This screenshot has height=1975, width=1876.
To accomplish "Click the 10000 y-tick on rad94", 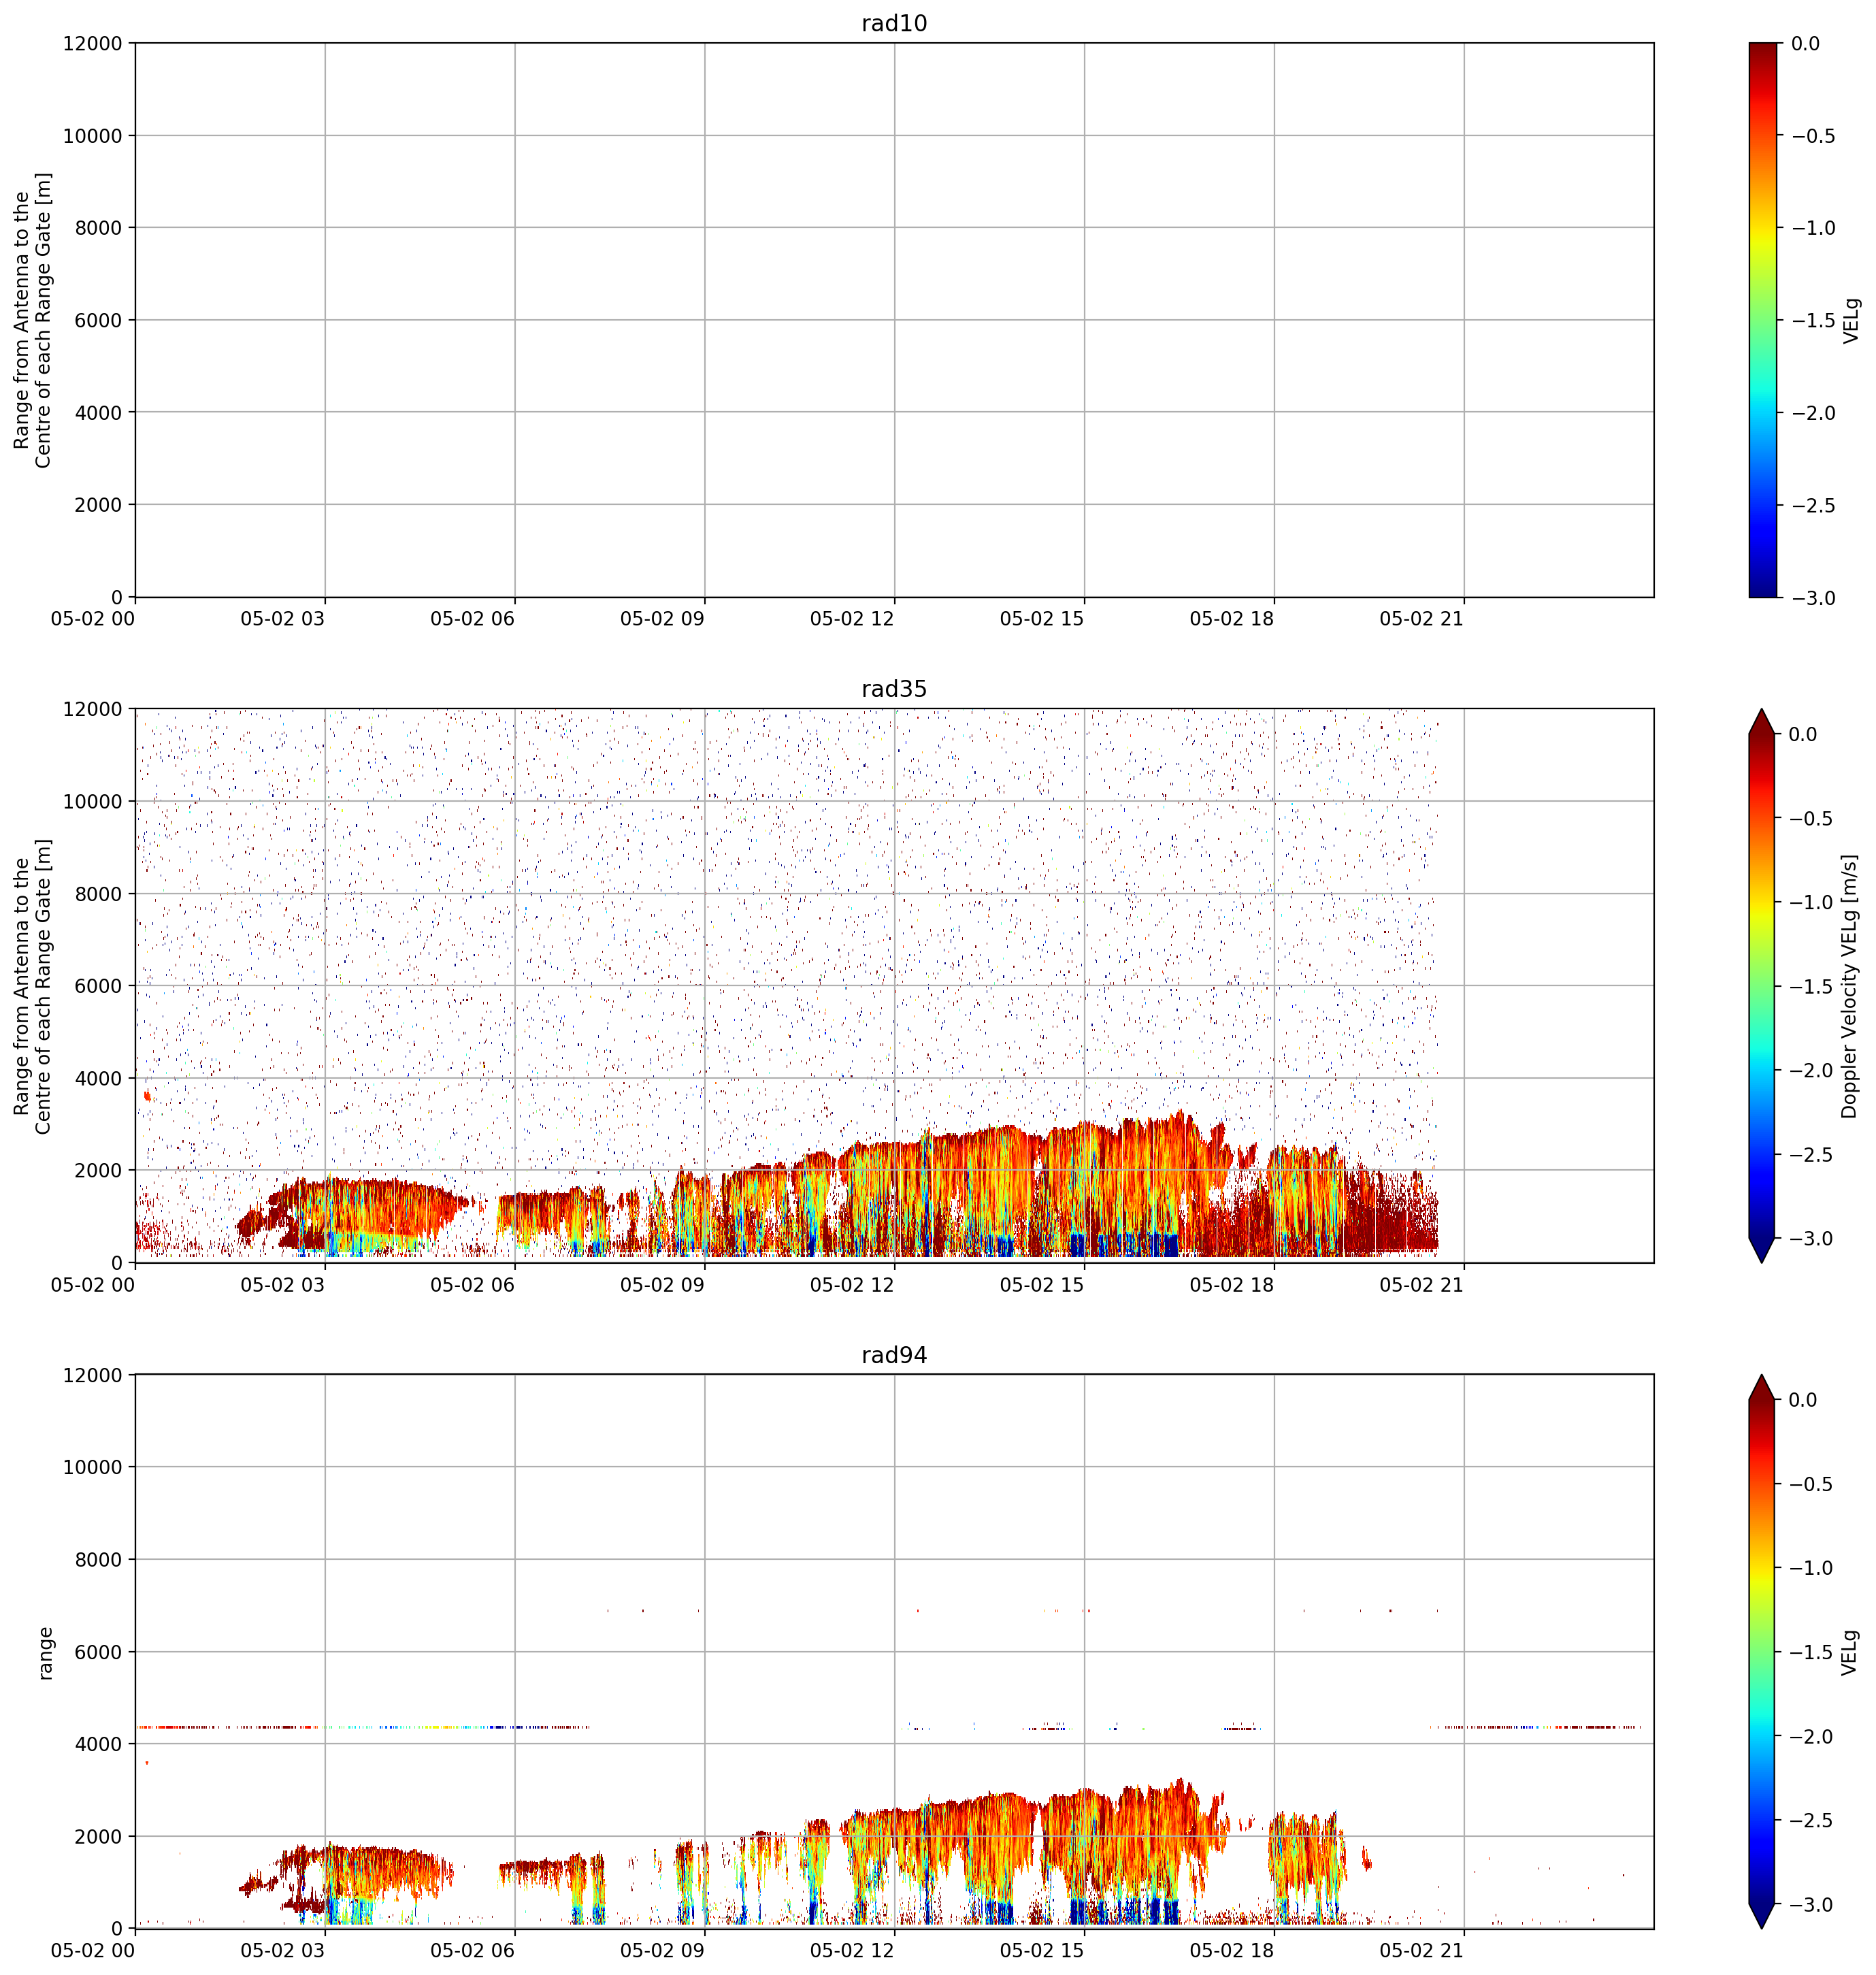I will pos(94,1467).
